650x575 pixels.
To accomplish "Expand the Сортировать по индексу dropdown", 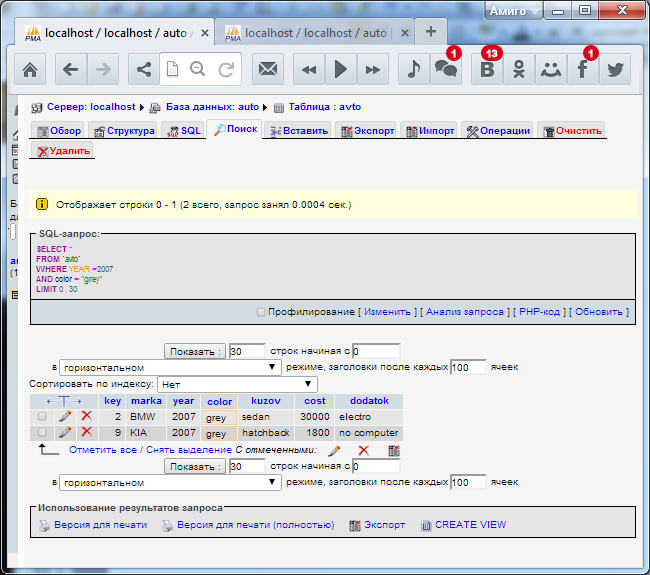I will click(237, 384).
